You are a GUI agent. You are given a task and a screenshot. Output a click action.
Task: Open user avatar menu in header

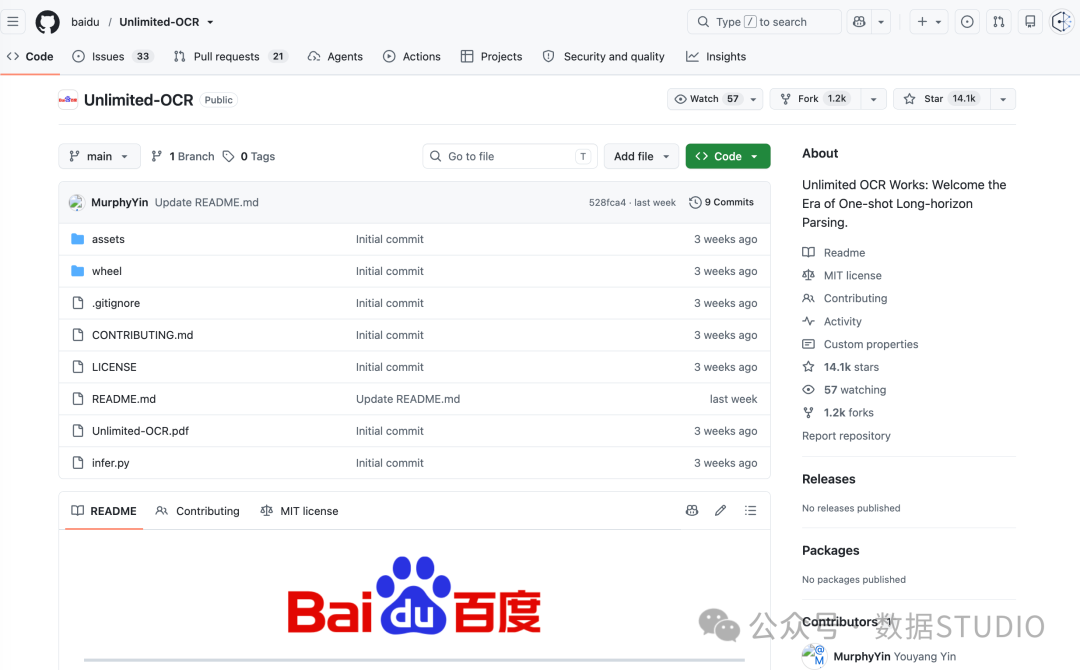tap(1061, 22)
